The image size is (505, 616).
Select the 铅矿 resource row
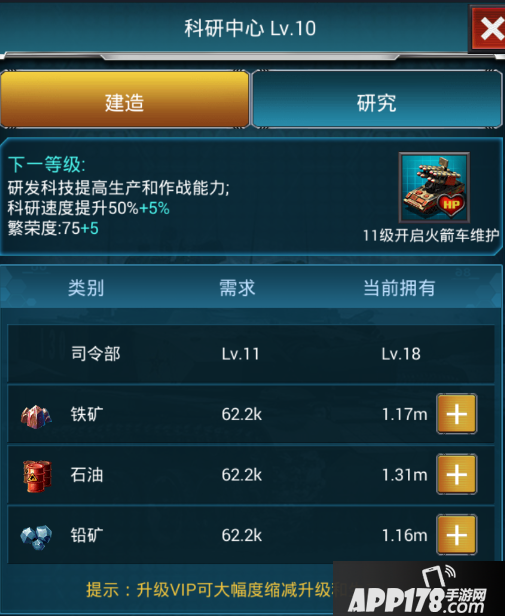pos(251,535)
